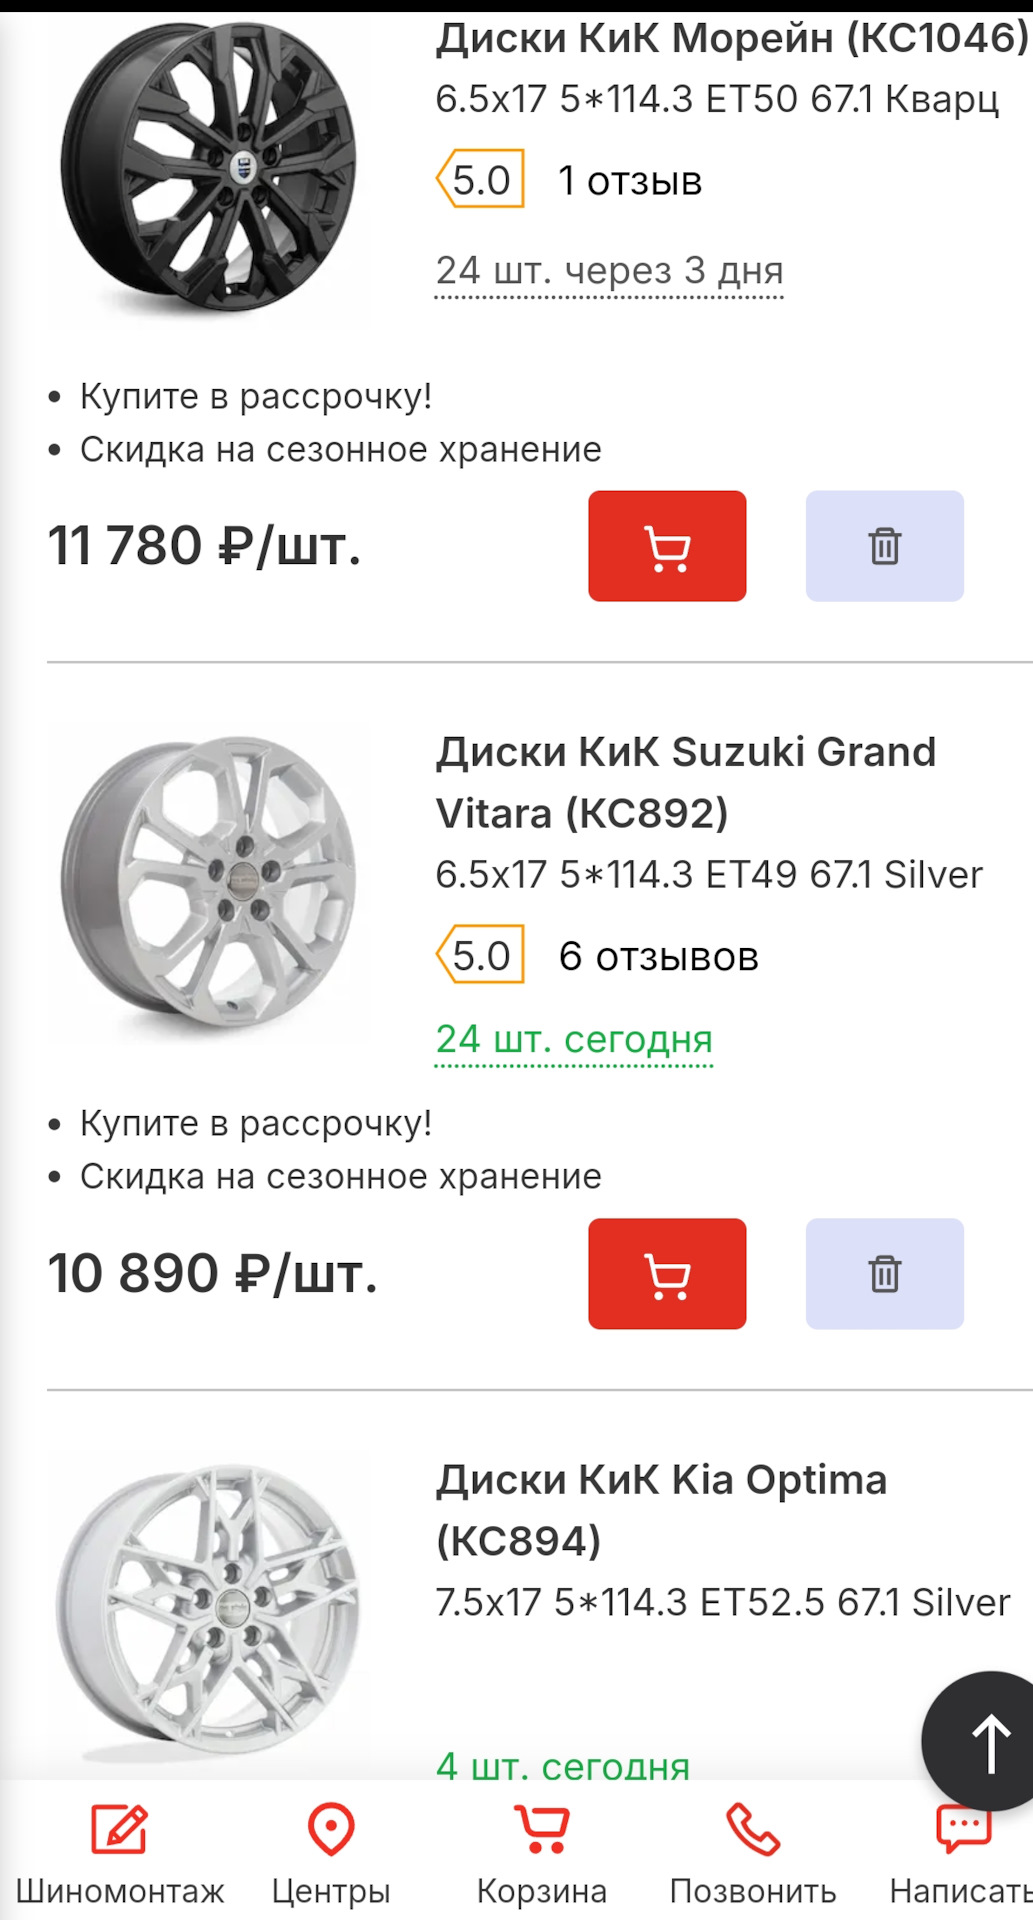The image size is (1033, 1920).
Task: Expand availability "24 шт. через 3 дня"
Action: click(609, 271)
